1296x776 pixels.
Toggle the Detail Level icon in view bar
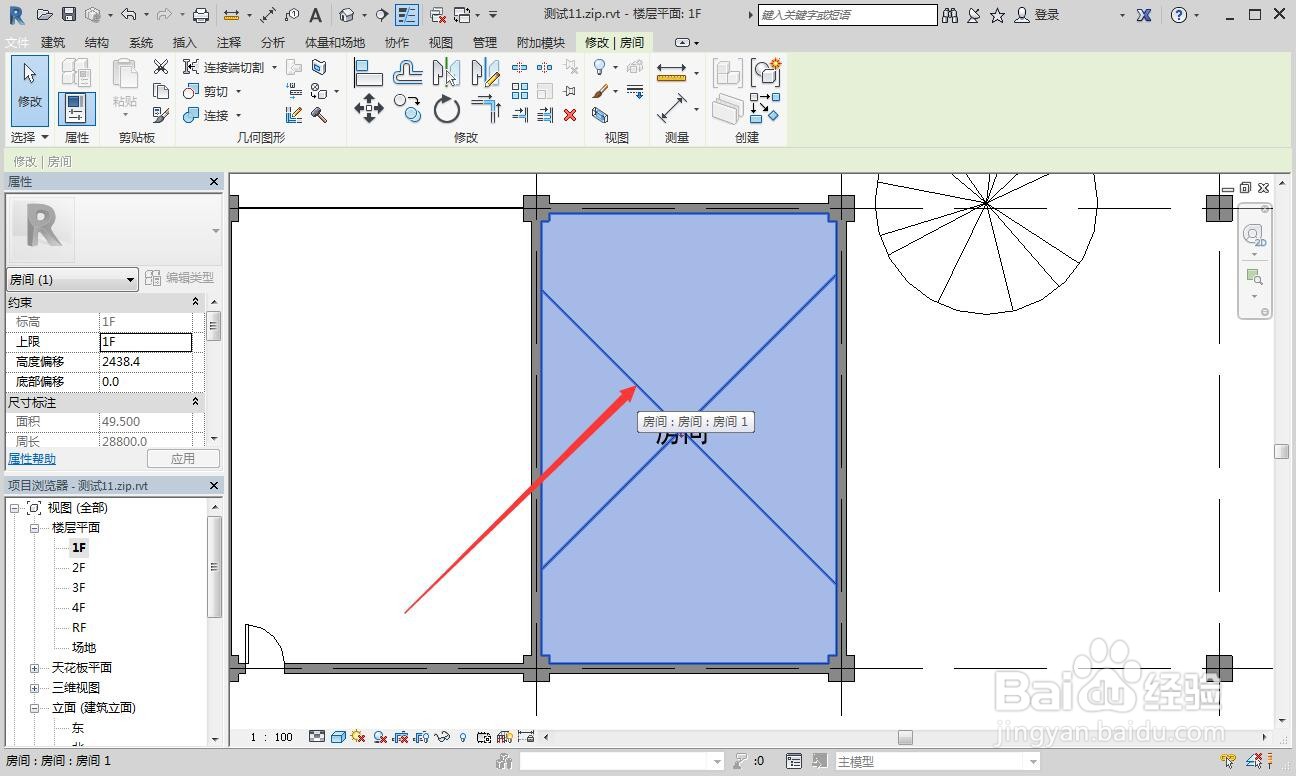point(317,737)
